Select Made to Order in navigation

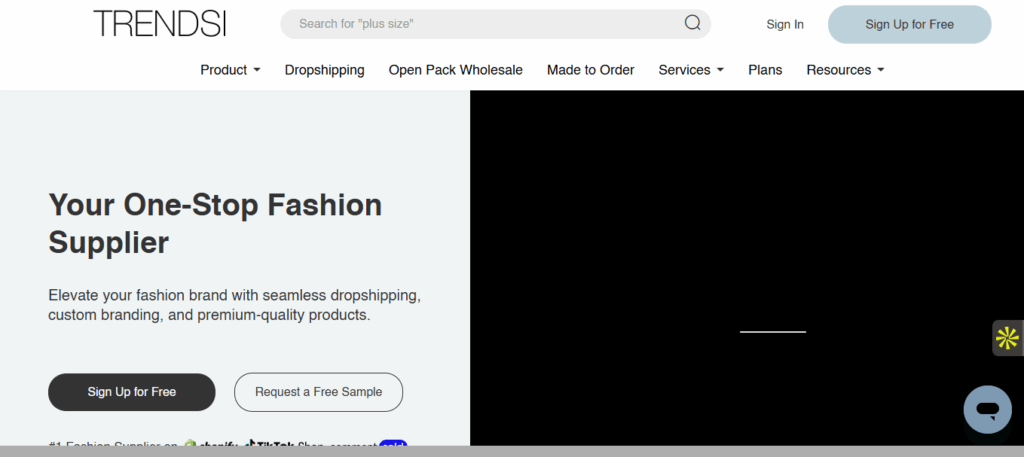click(x=590, y=70)
